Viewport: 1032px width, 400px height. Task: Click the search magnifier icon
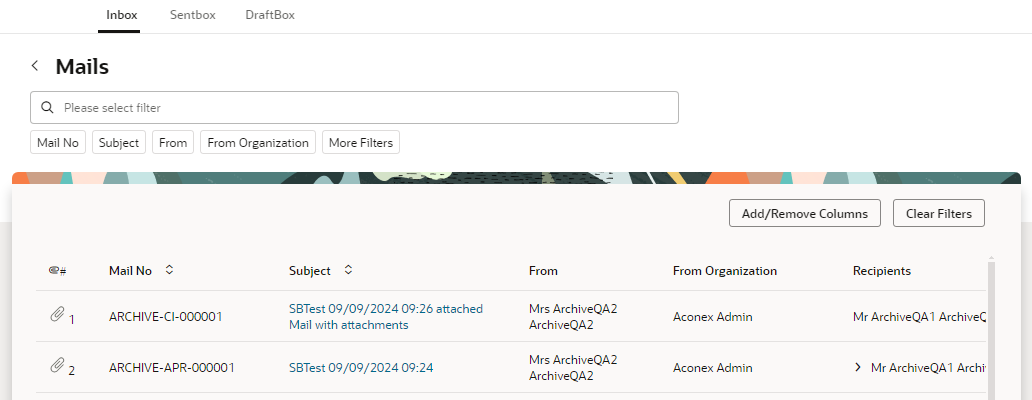pos(47,107)
